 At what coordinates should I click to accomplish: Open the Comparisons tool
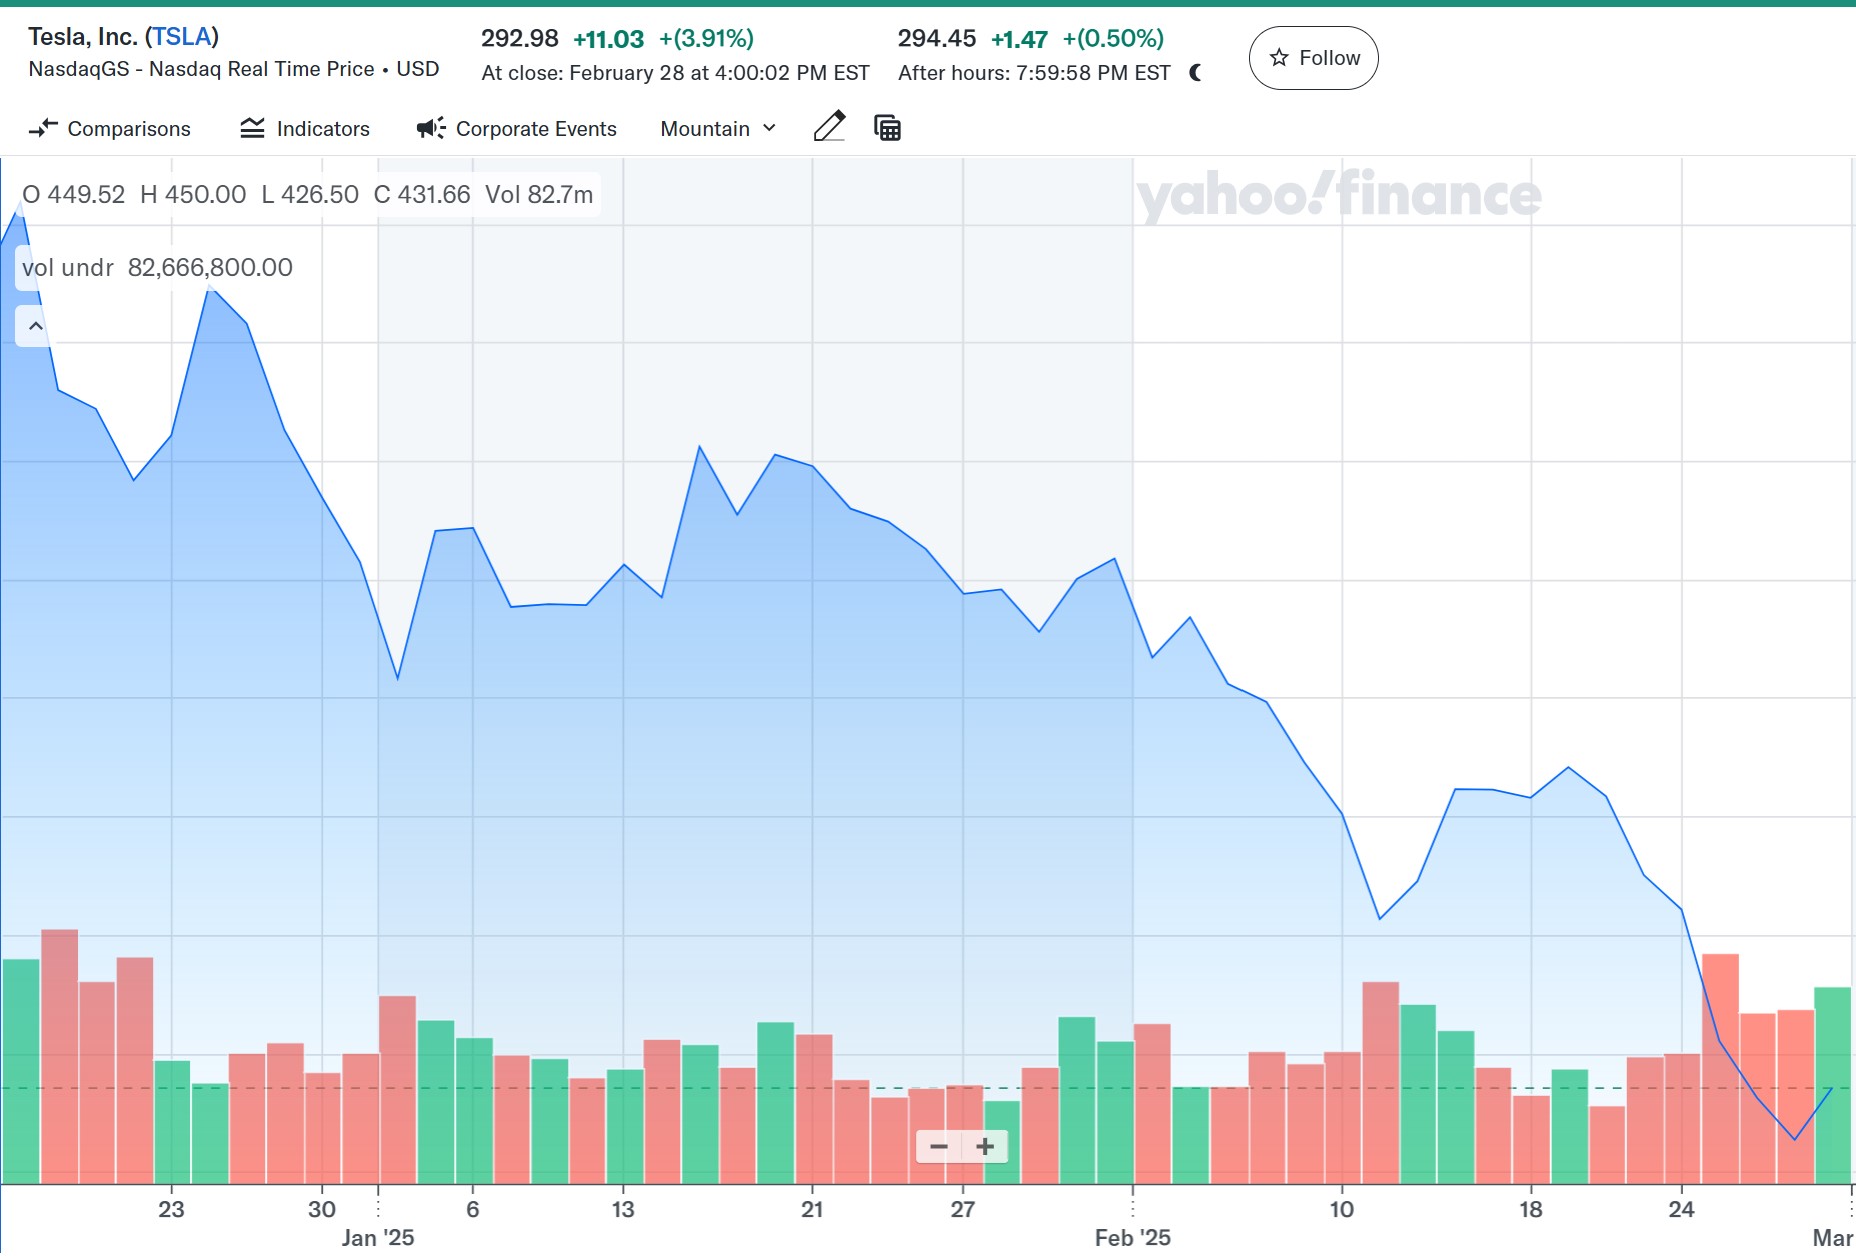coord(110,129)
